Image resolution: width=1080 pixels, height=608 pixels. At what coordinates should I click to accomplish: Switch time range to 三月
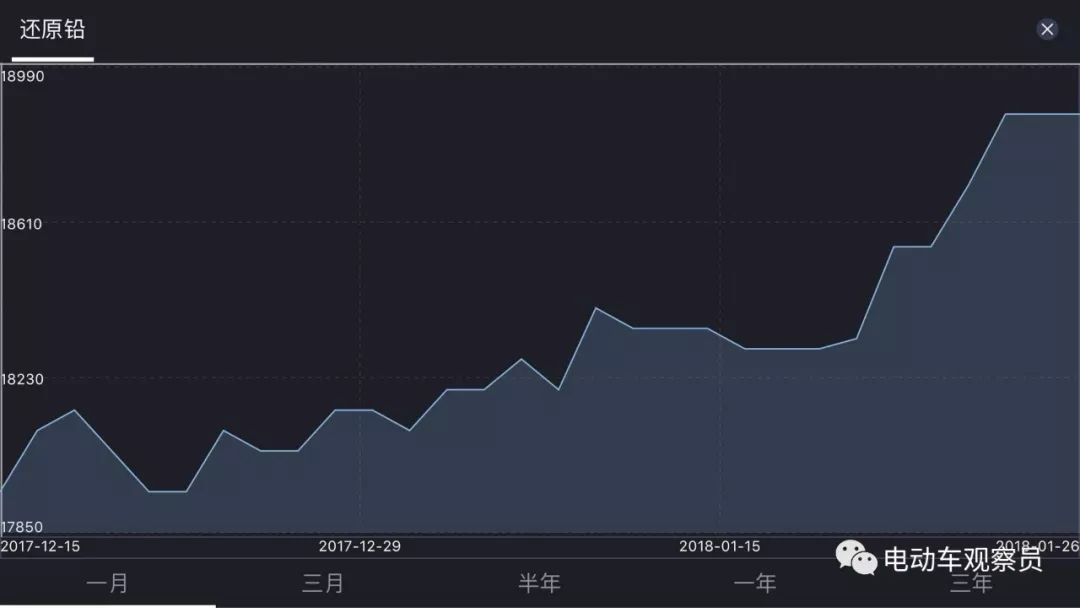click(x=323, y=583)
